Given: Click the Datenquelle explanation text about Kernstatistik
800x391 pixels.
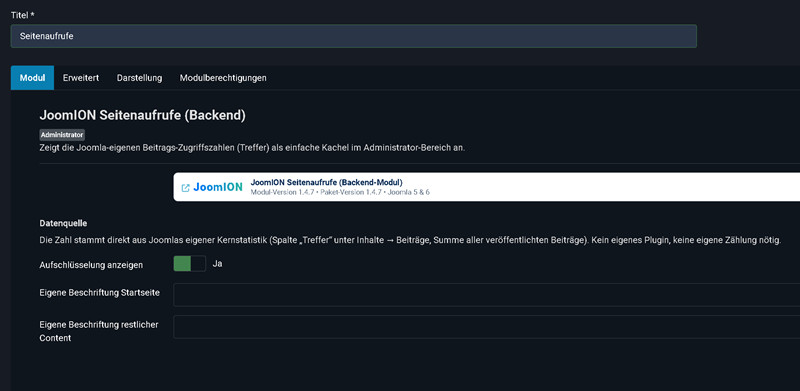Looking at the screenshot, I should 410,240.
